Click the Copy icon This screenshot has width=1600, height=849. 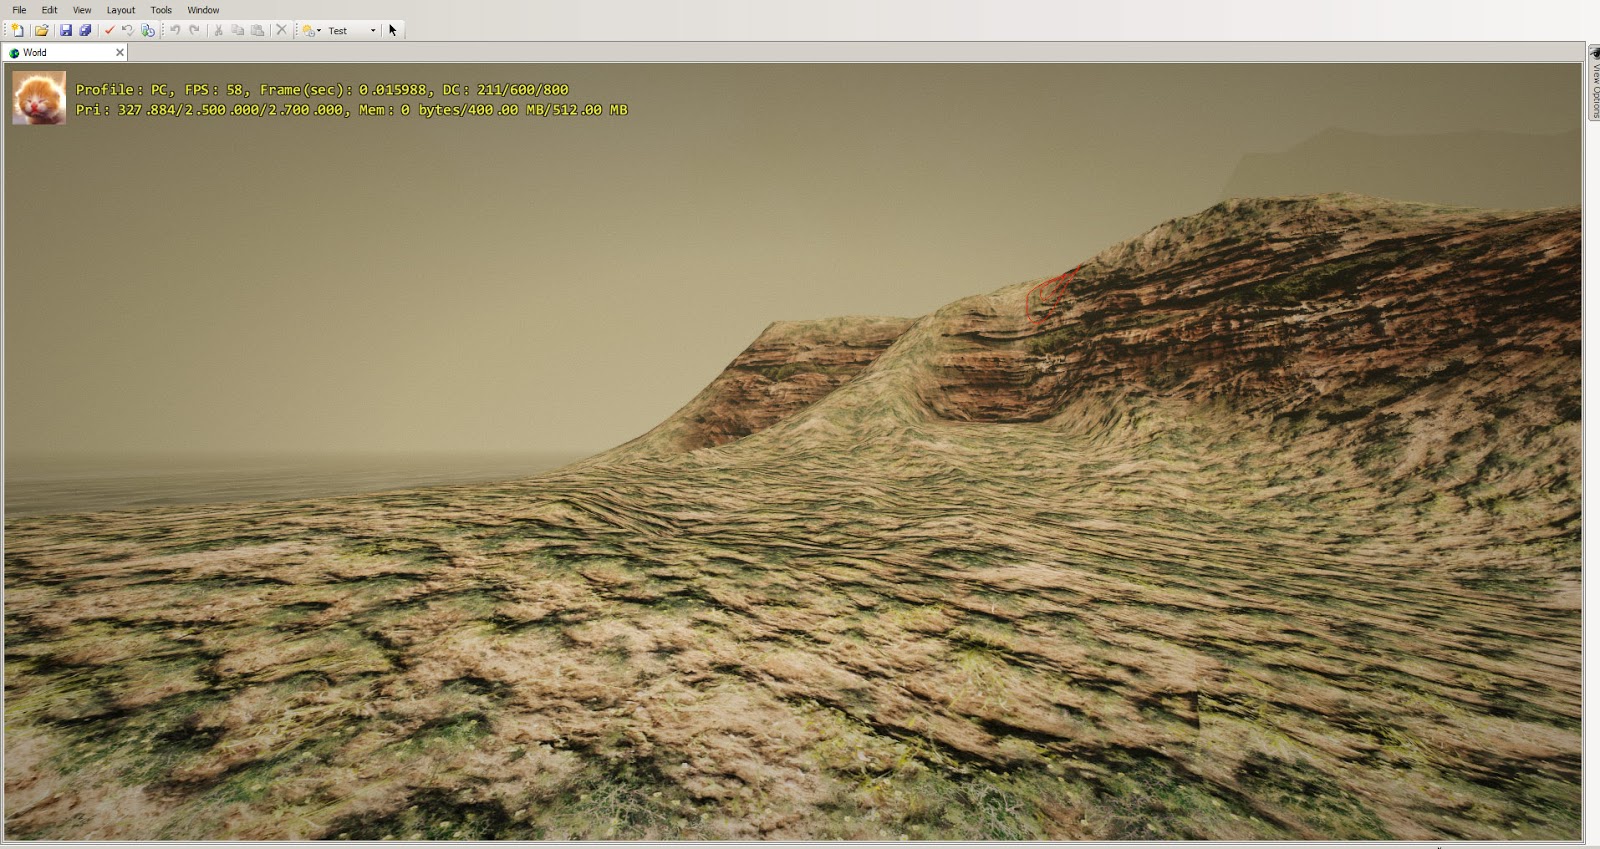238,30
